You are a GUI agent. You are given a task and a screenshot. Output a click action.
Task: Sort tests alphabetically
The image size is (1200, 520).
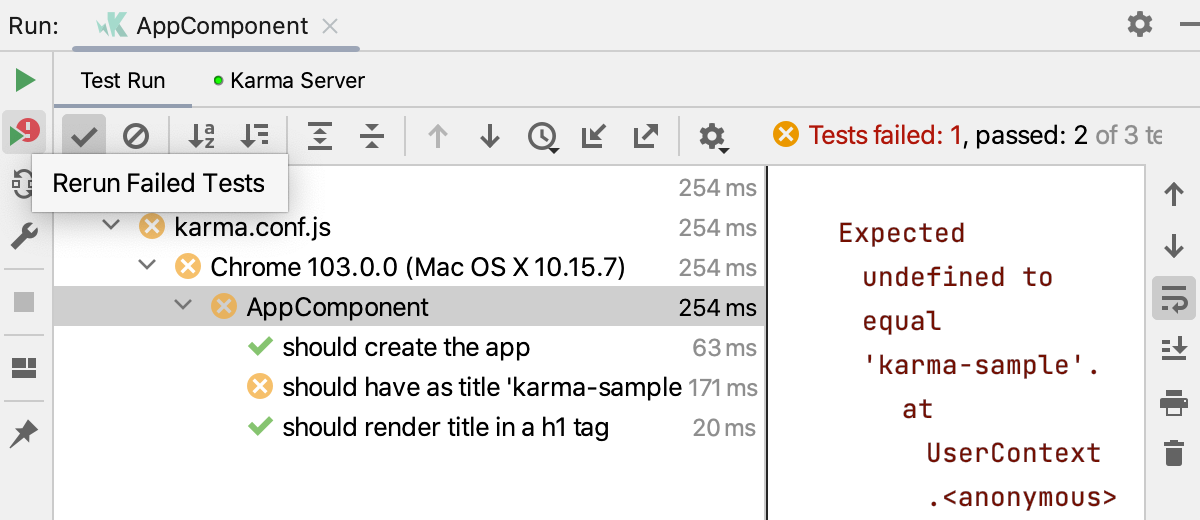click(x=202, y=136)
